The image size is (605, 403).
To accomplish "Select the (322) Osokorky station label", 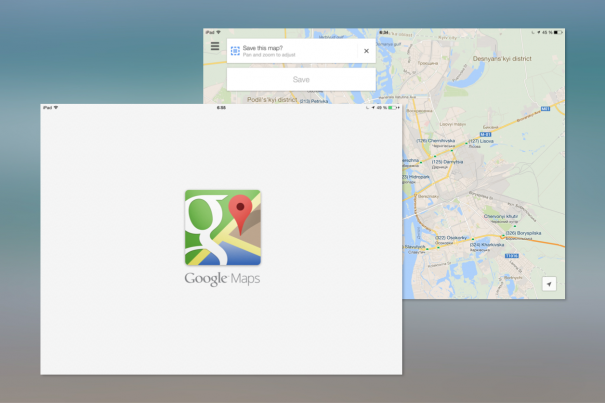I will click(451, 237).
